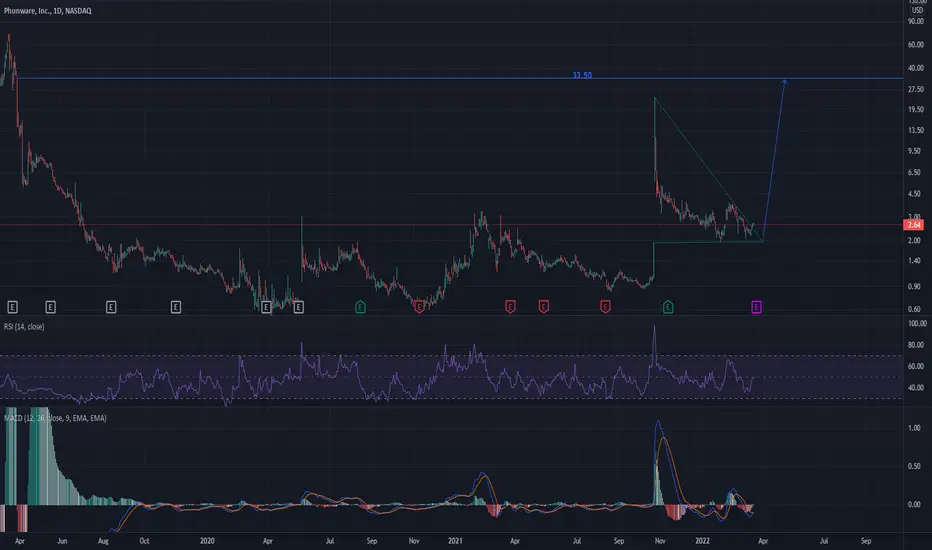Click the USD currency label on price axis
Screen dimensions: 932x550
(917, 10)
